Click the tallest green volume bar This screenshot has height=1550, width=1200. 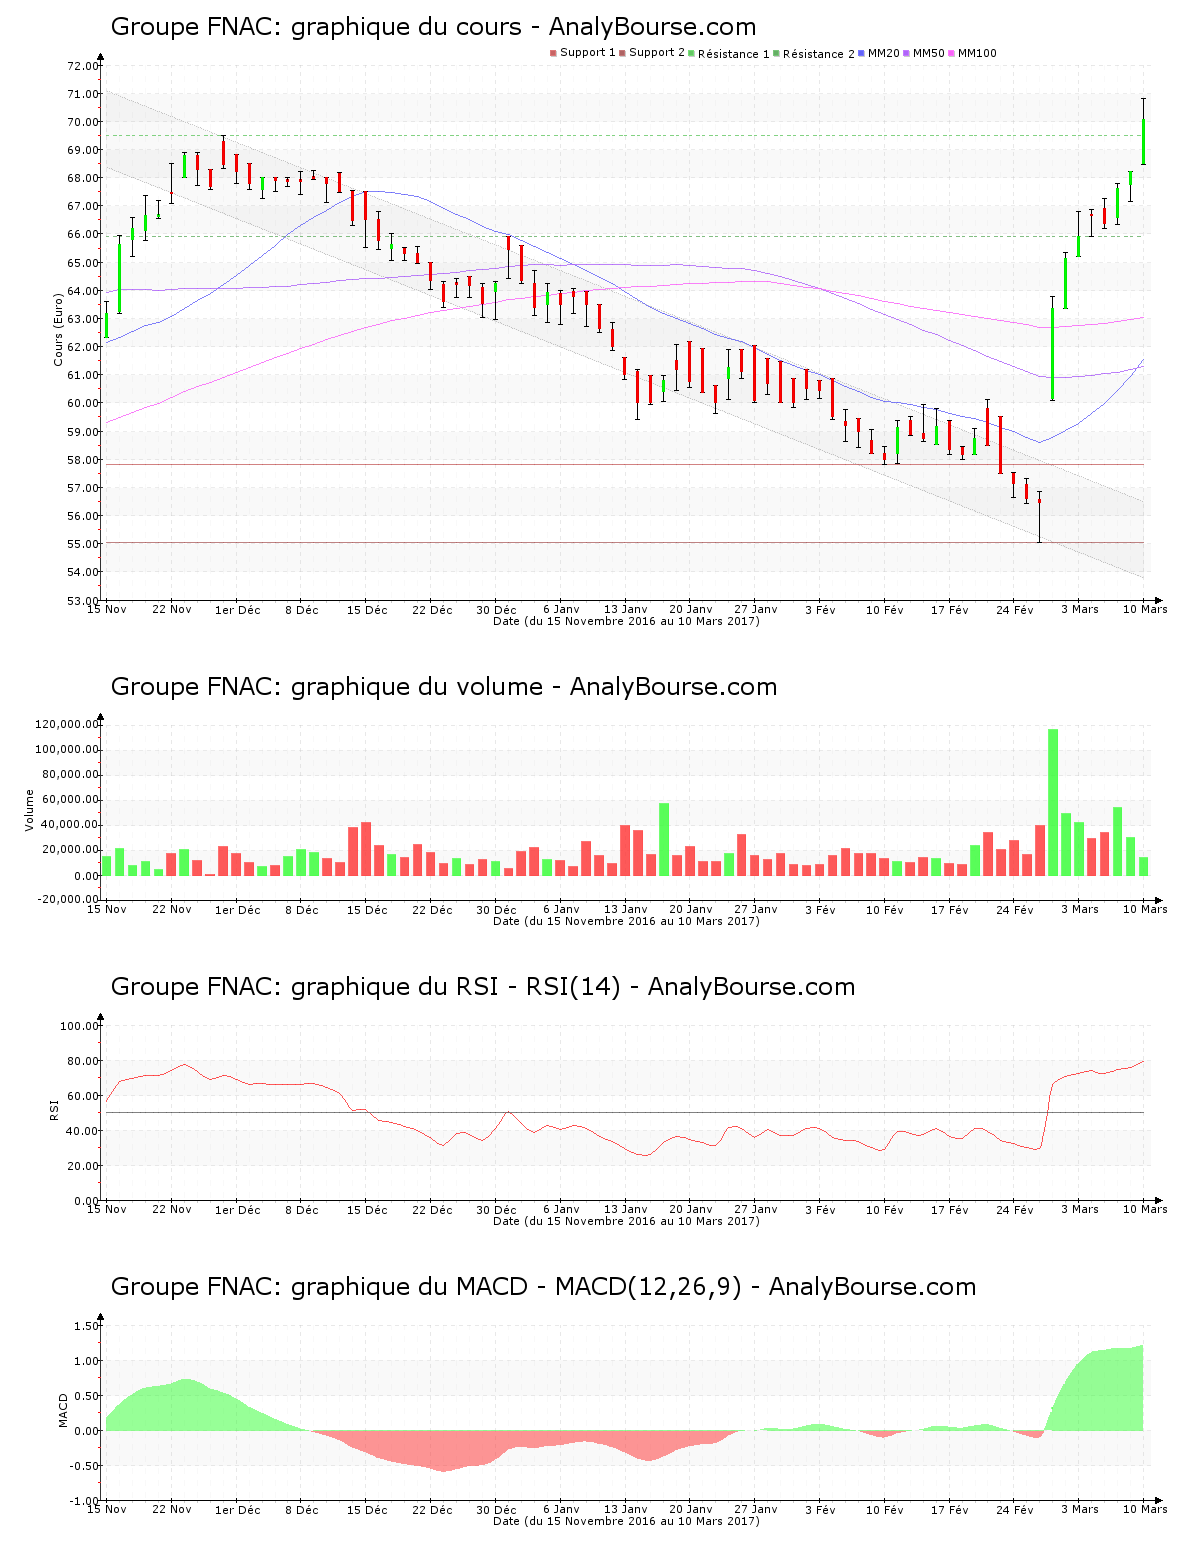coord(1053,802)
